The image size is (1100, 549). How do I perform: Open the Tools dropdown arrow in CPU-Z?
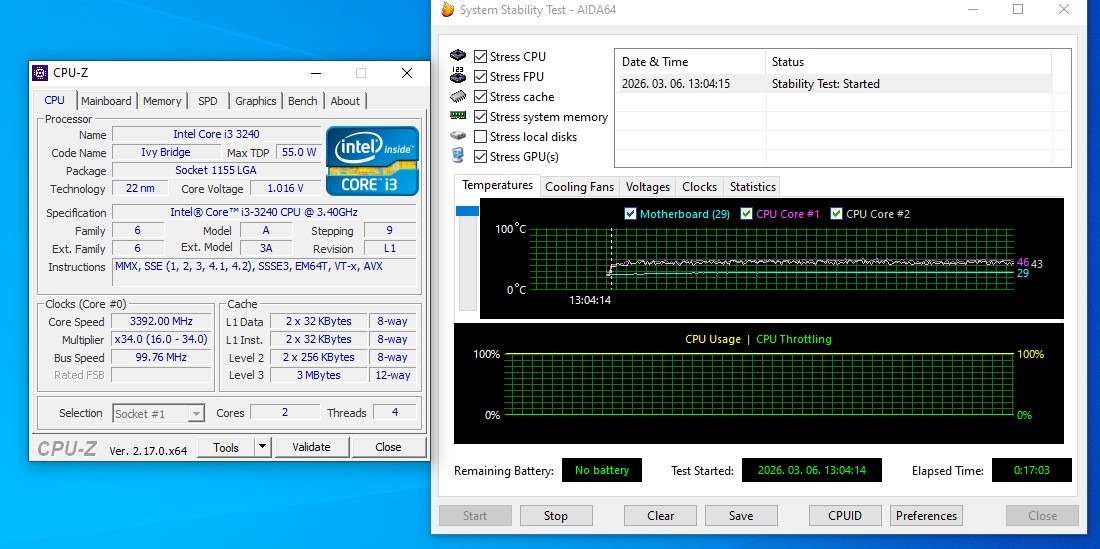(262, 447)
